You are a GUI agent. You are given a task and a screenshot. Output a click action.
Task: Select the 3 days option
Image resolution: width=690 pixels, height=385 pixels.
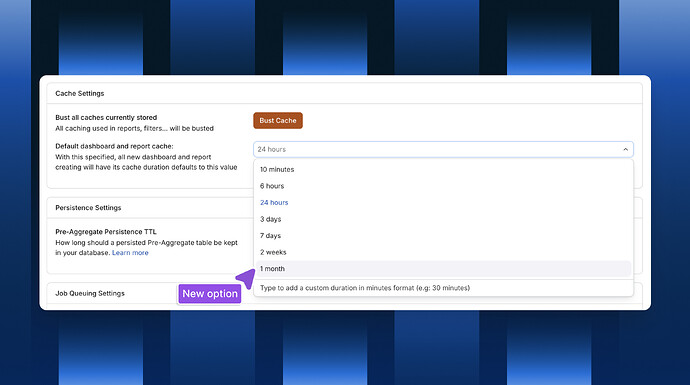coord(443,219)
